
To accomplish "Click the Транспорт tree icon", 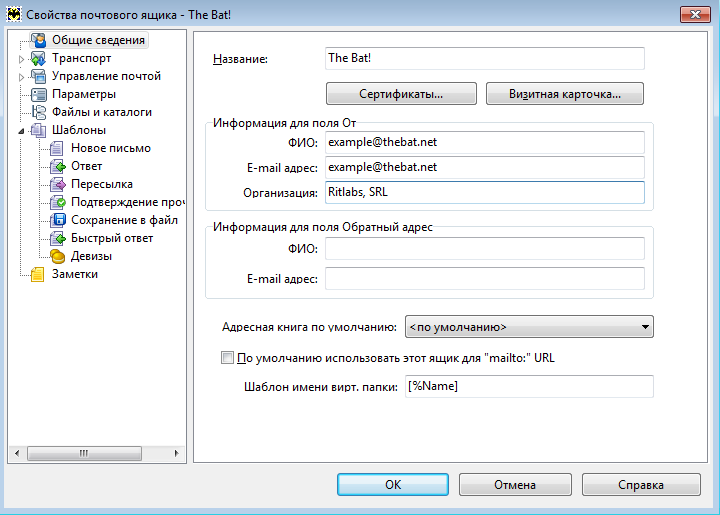I will click(x=39, y=58).
